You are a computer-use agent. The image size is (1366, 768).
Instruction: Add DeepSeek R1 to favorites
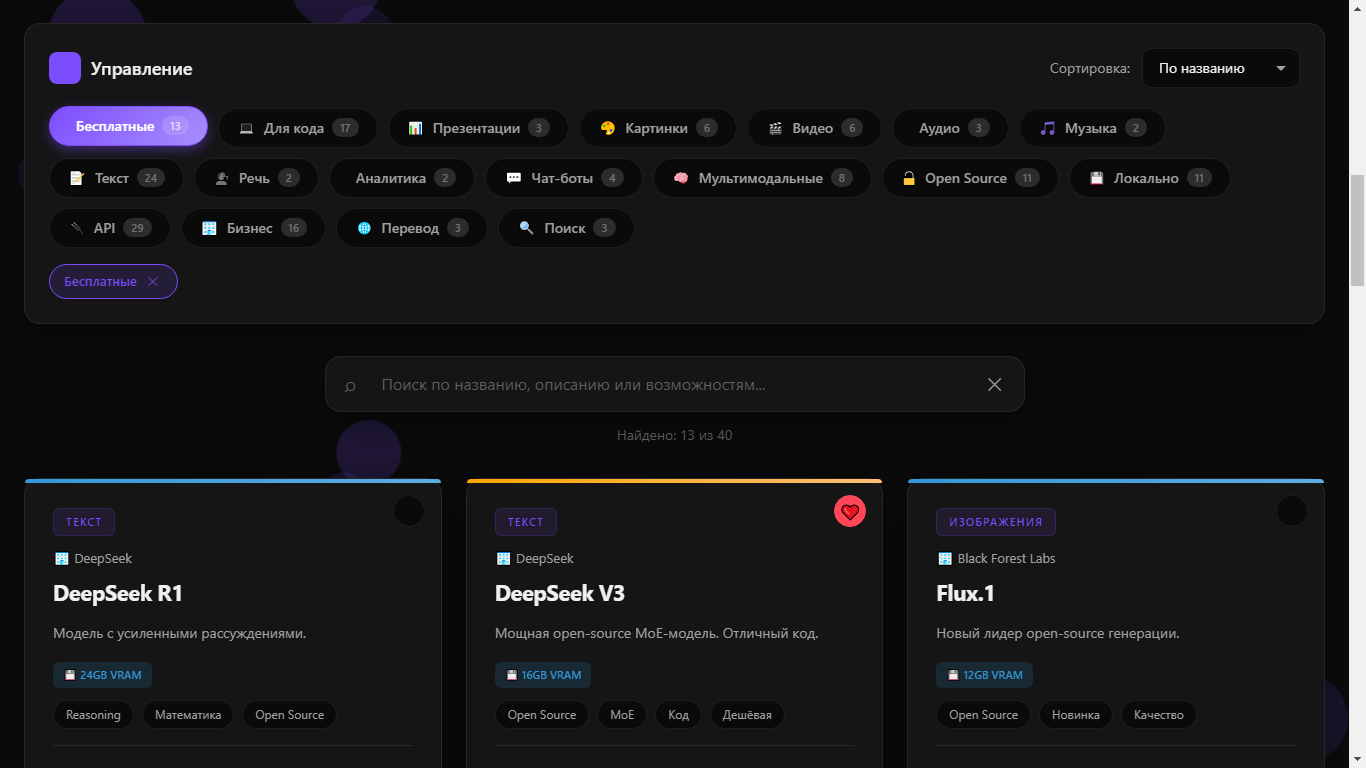(409, 511)
